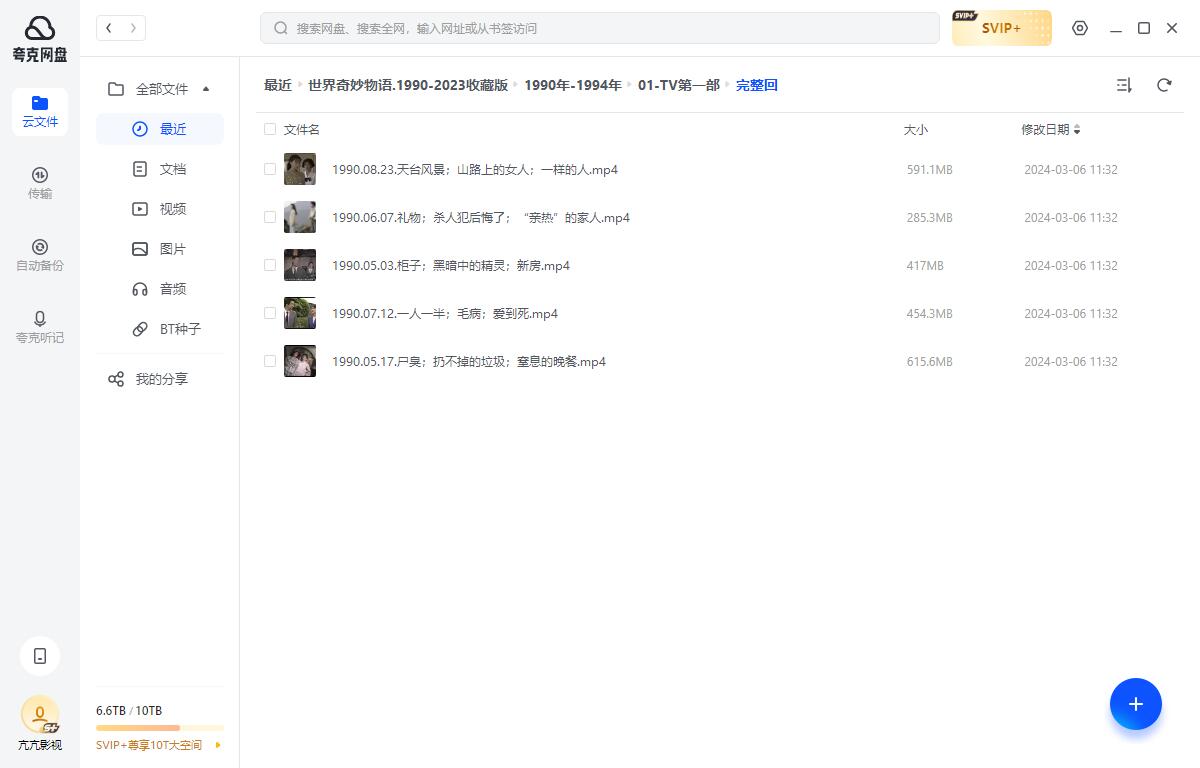Open the 完整回 link
1200x768 pixels.
pyautogui.click(x=757, y=85)
